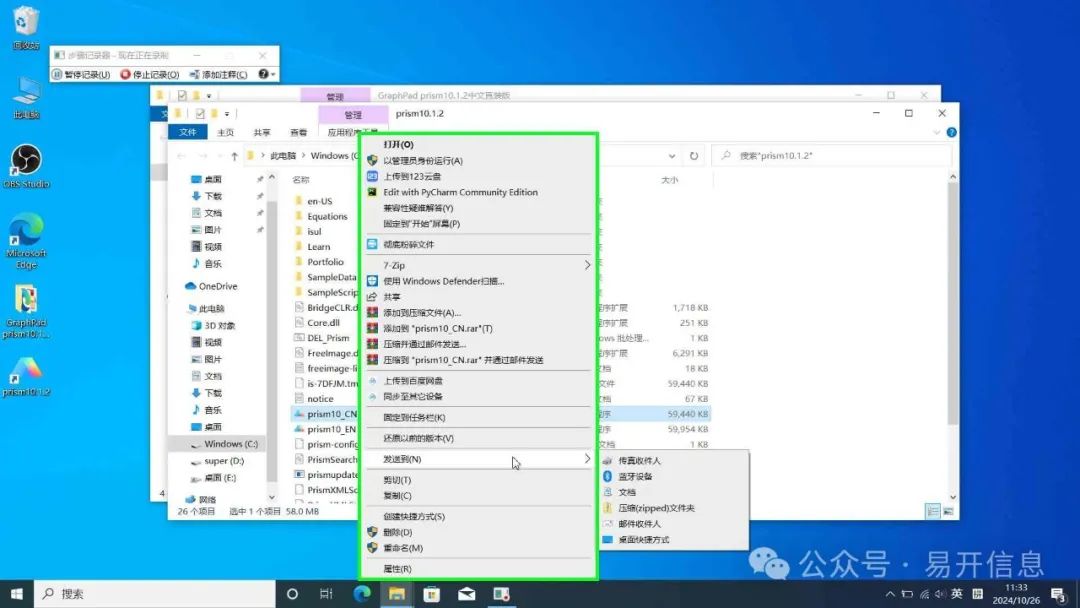Image resolution: width=1080 pixels, height=608 pixels.
Task: Open the prism10.1.2 desktop shortcut
Action: click(25, 377)
